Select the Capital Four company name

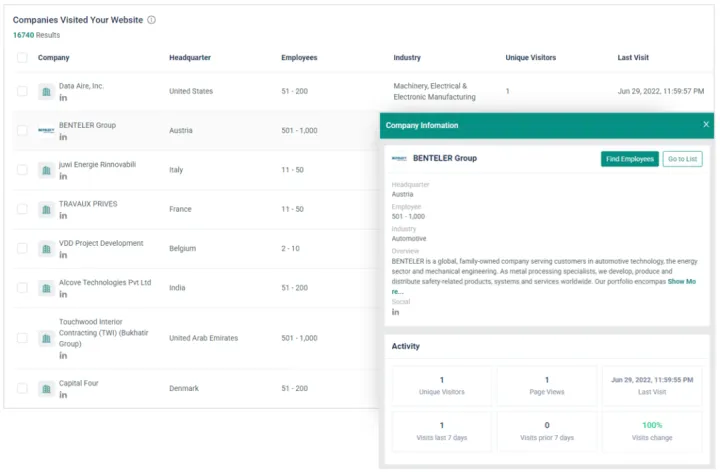tap(79, 383)
